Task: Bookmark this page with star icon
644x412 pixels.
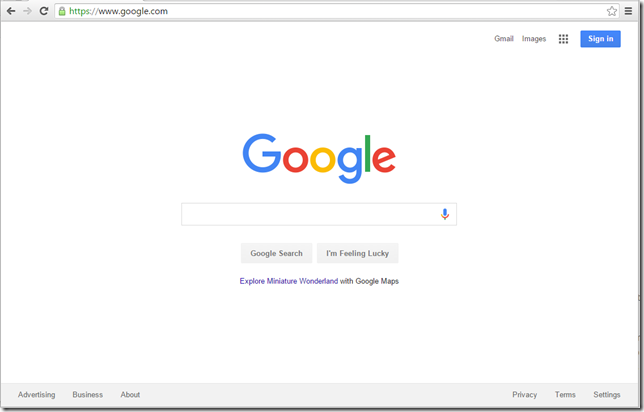Action: point(612,11)
